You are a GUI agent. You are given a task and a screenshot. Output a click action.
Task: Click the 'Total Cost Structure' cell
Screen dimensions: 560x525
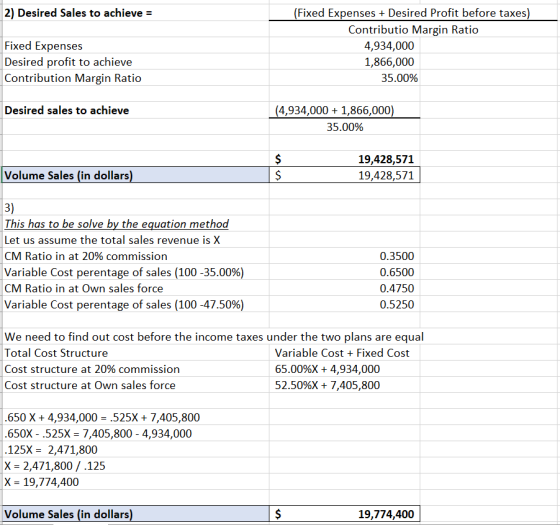(136, 353)
